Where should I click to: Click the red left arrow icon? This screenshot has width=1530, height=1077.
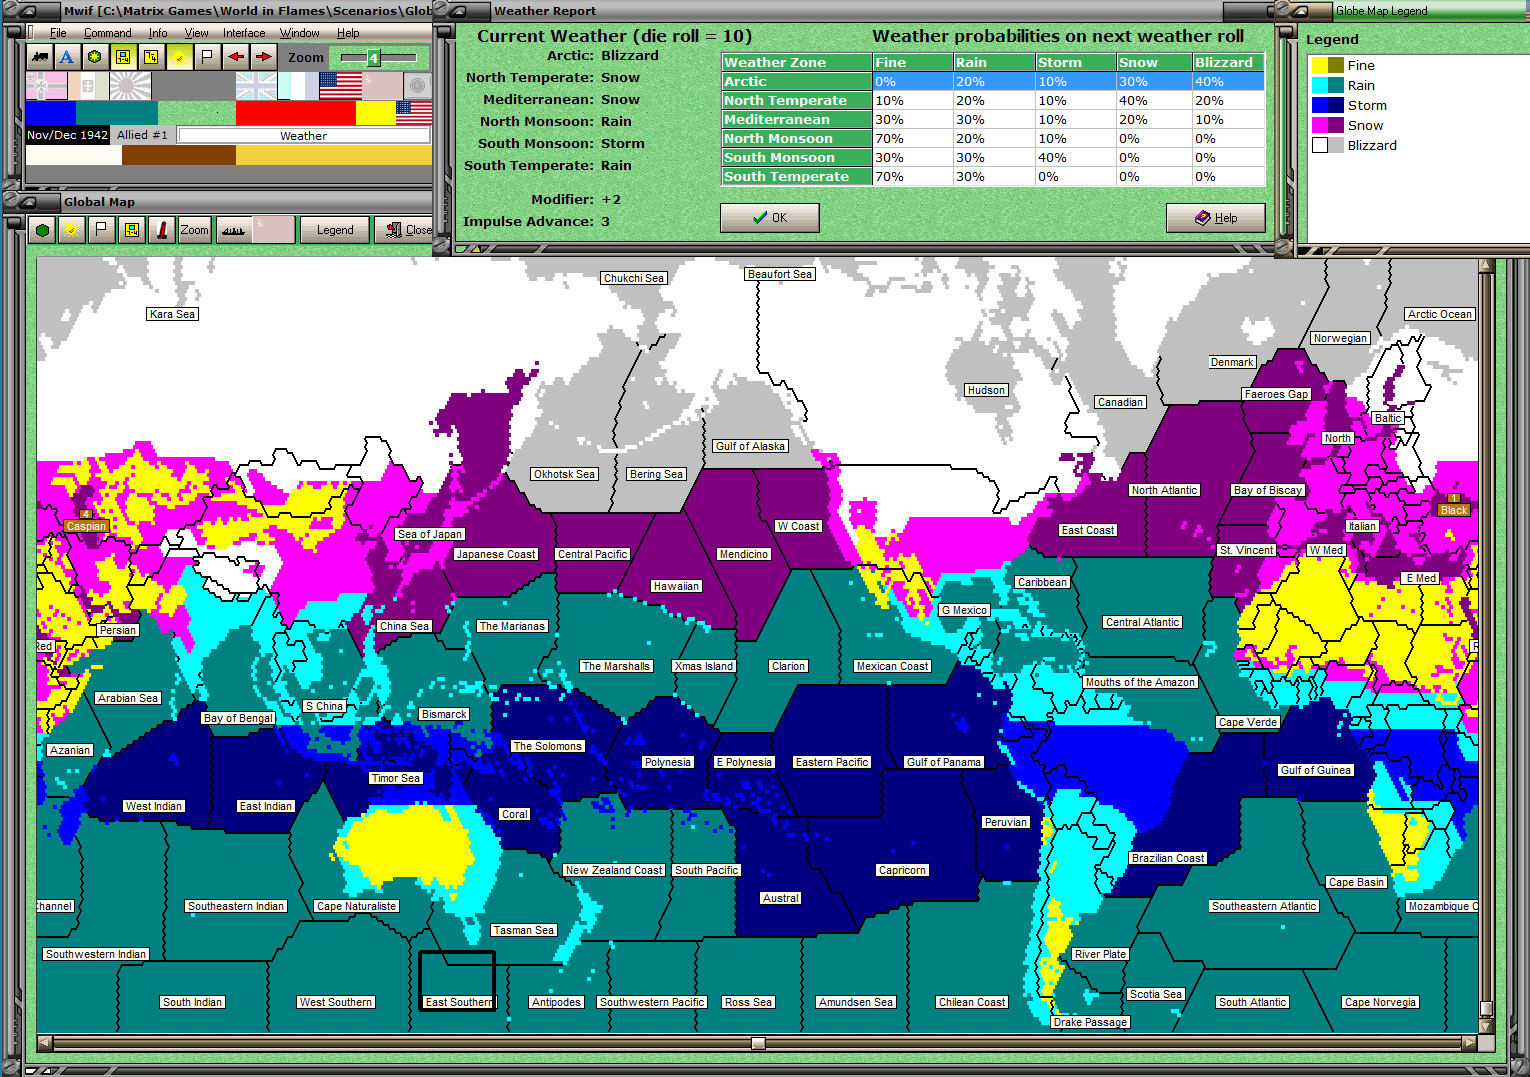pos(235,57)
